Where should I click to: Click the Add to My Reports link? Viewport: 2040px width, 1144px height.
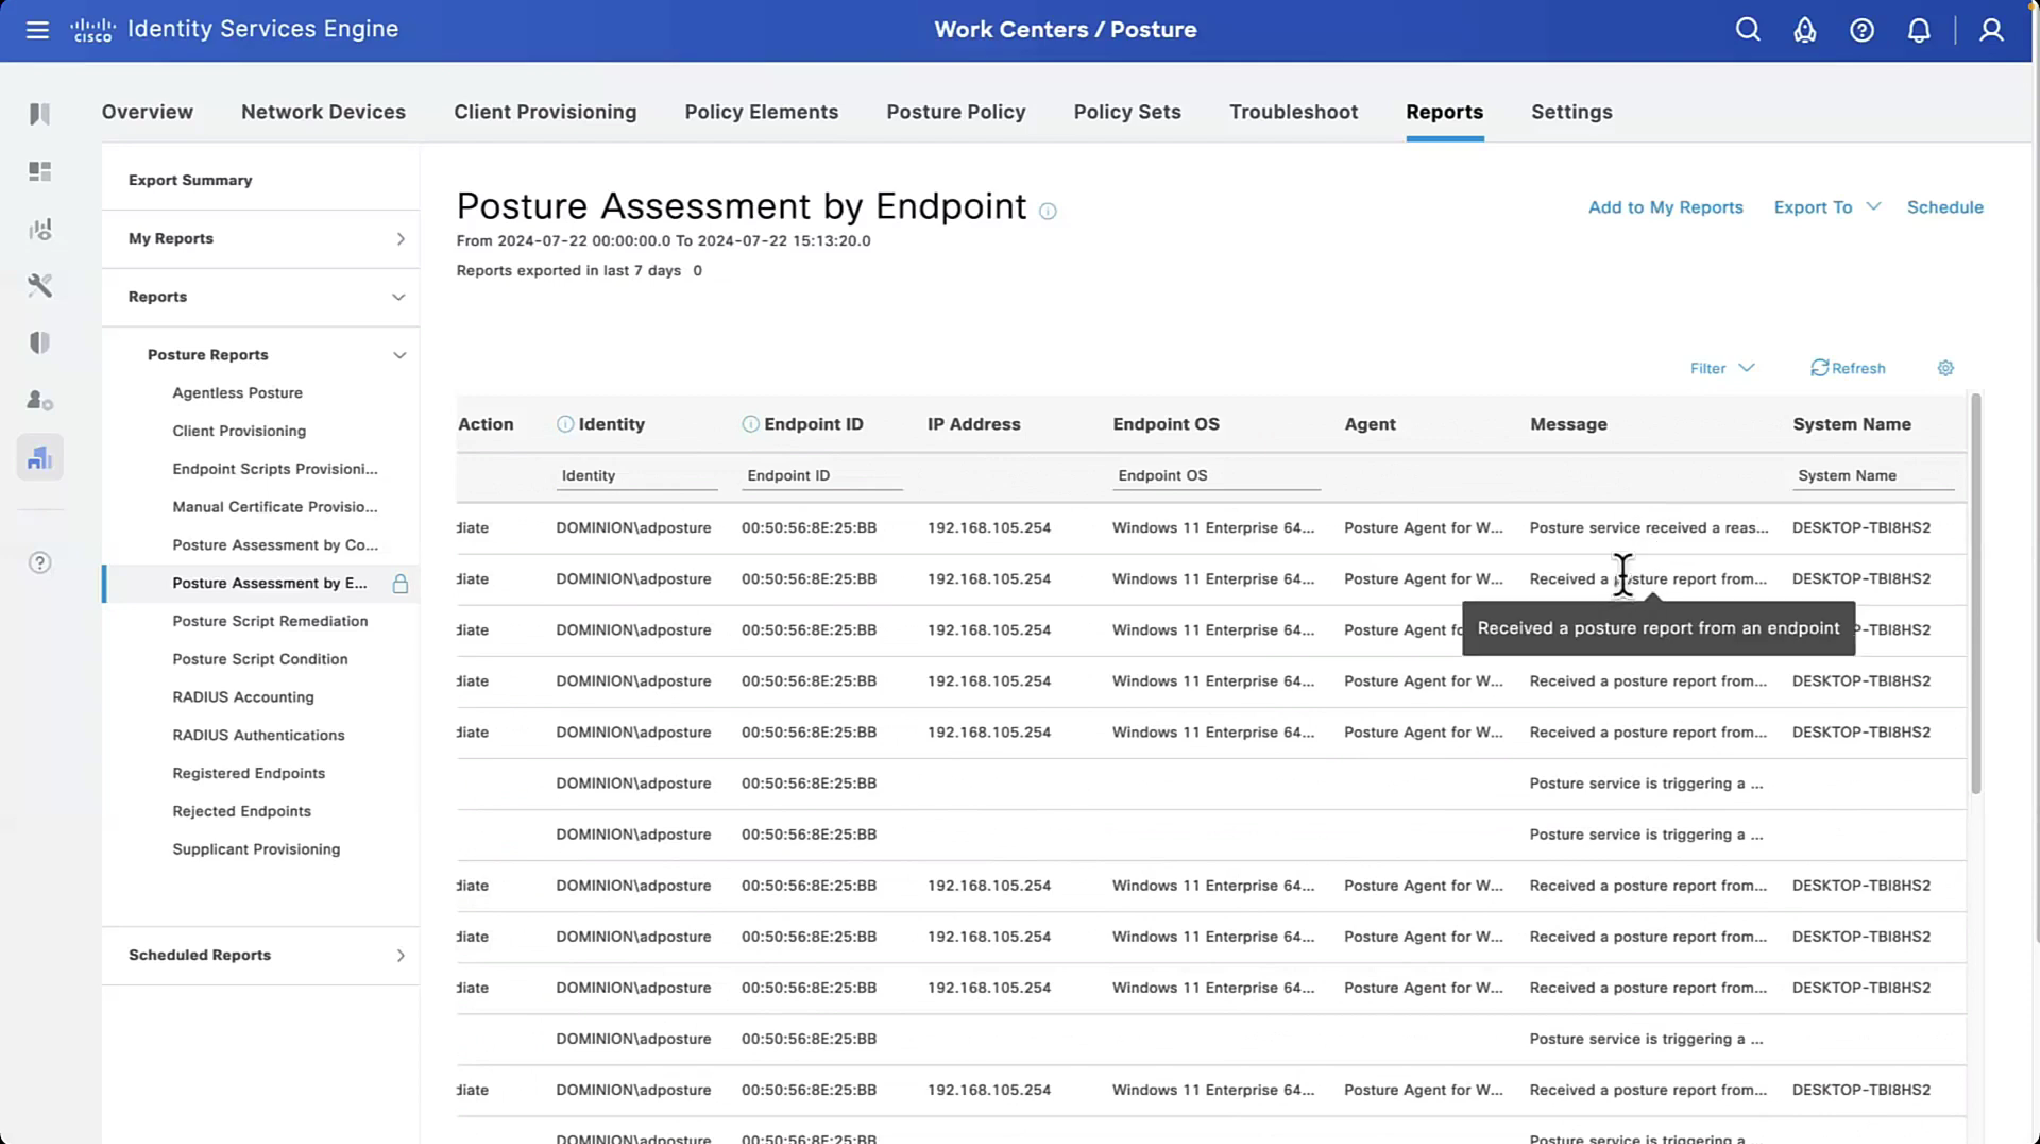(1665, 207)
